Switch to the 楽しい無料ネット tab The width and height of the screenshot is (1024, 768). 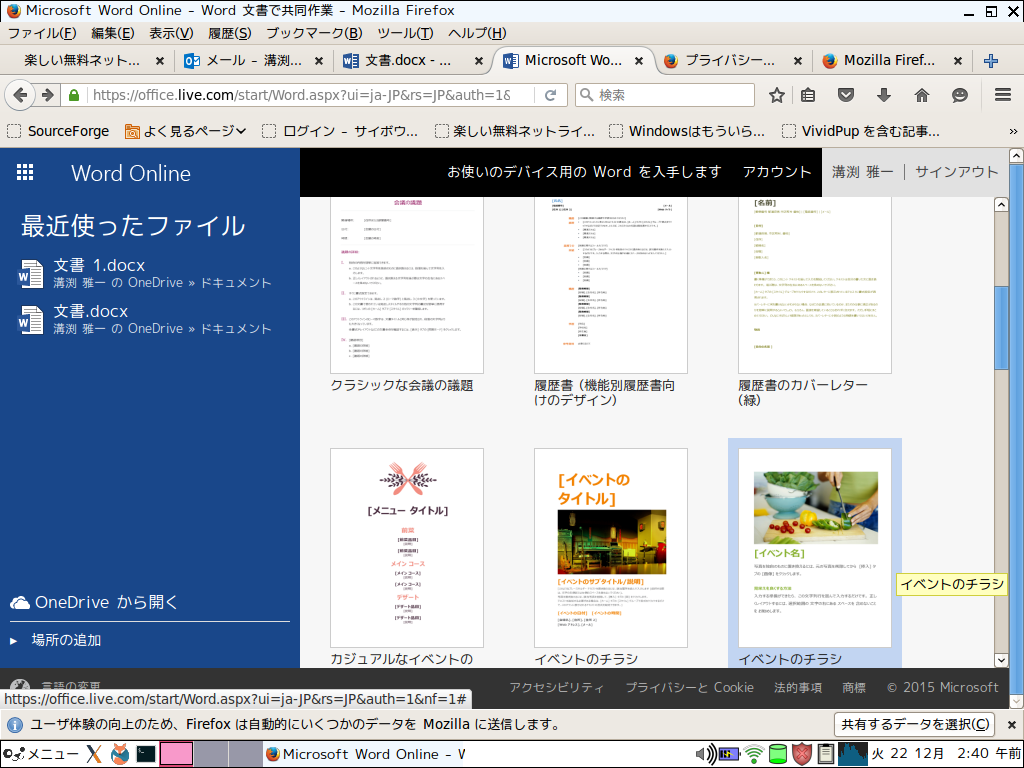point(82,61)
